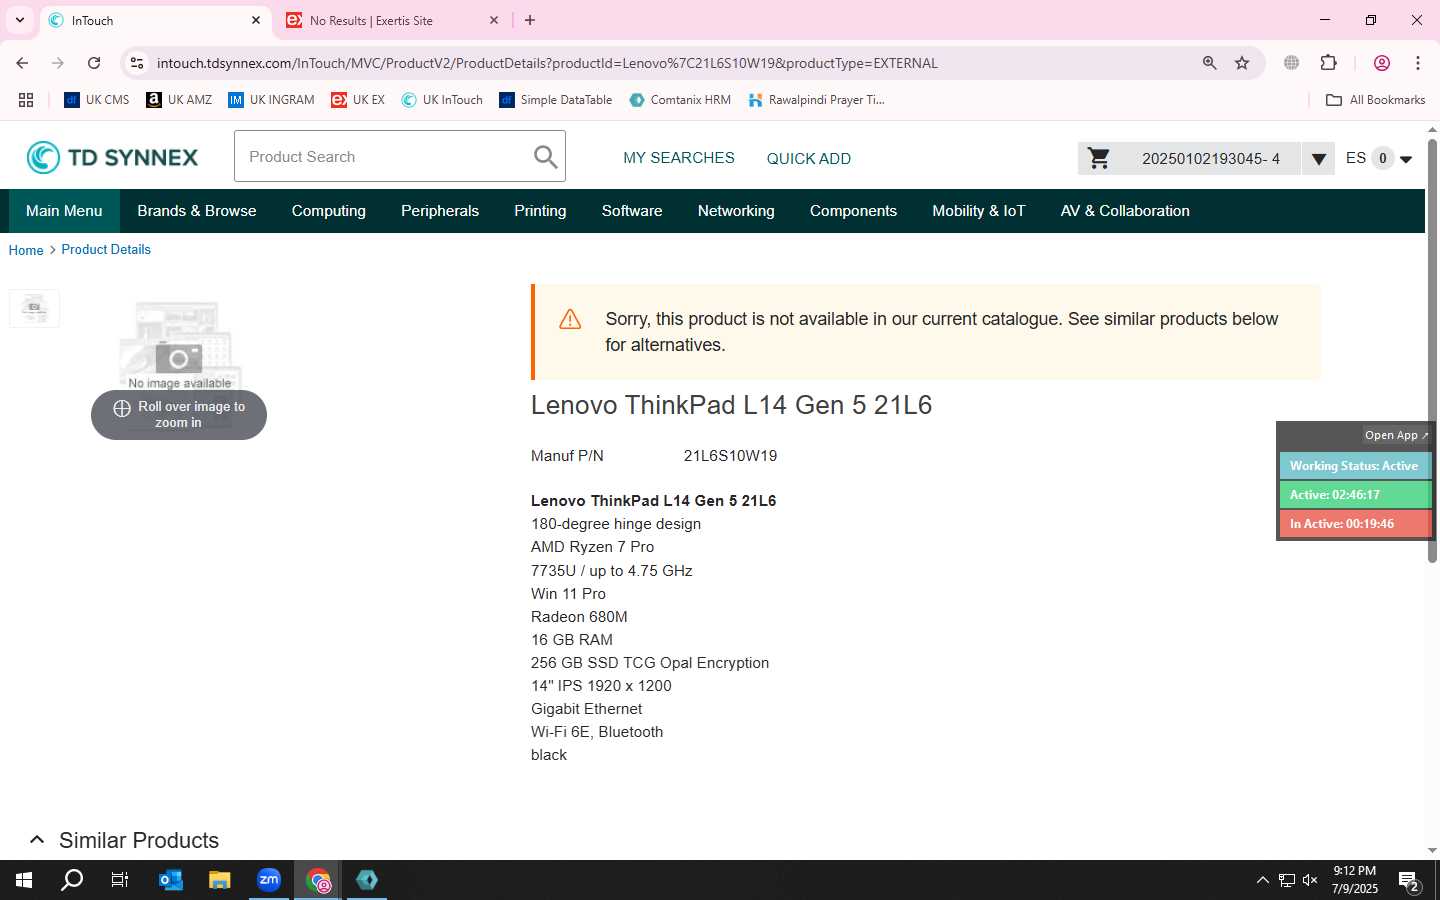Click the zoom magnifier icon in address bar
Viewport: 1440px width, 900px height.
pyautogui.click(x=1210, y=63)
